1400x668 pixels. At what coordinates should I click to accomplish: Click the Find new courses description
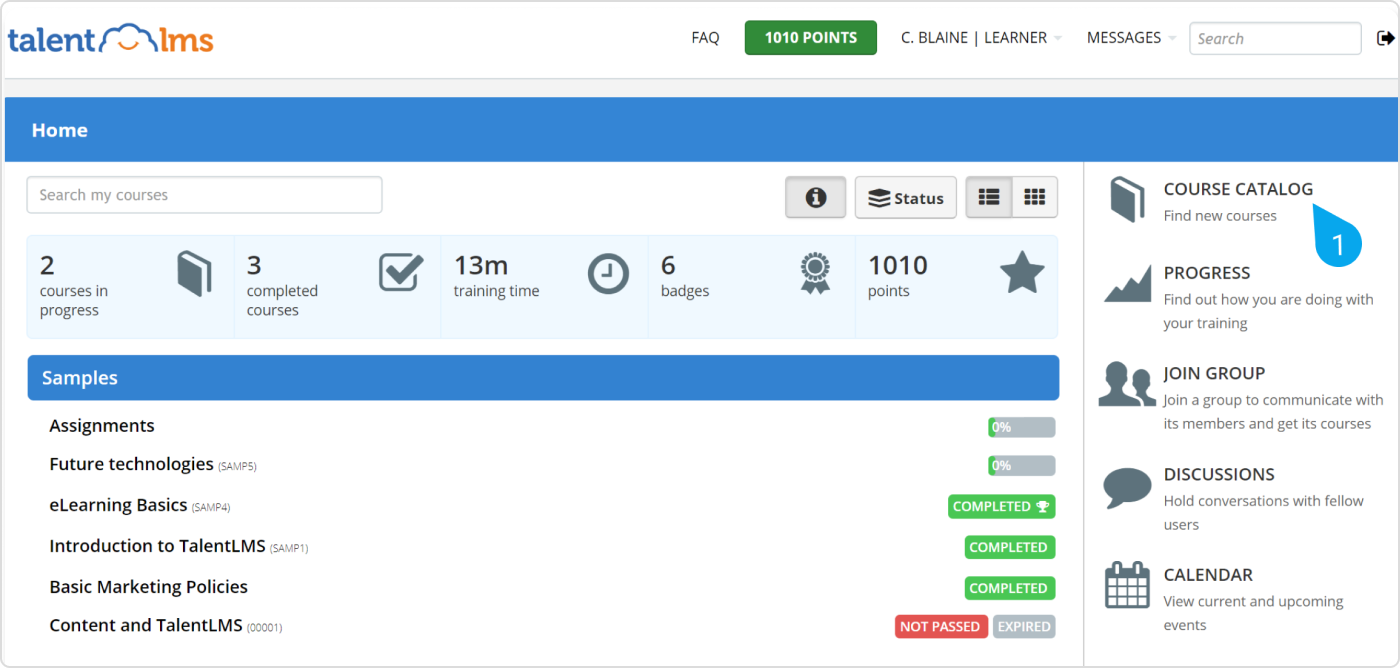click(x=1220, y=216)
